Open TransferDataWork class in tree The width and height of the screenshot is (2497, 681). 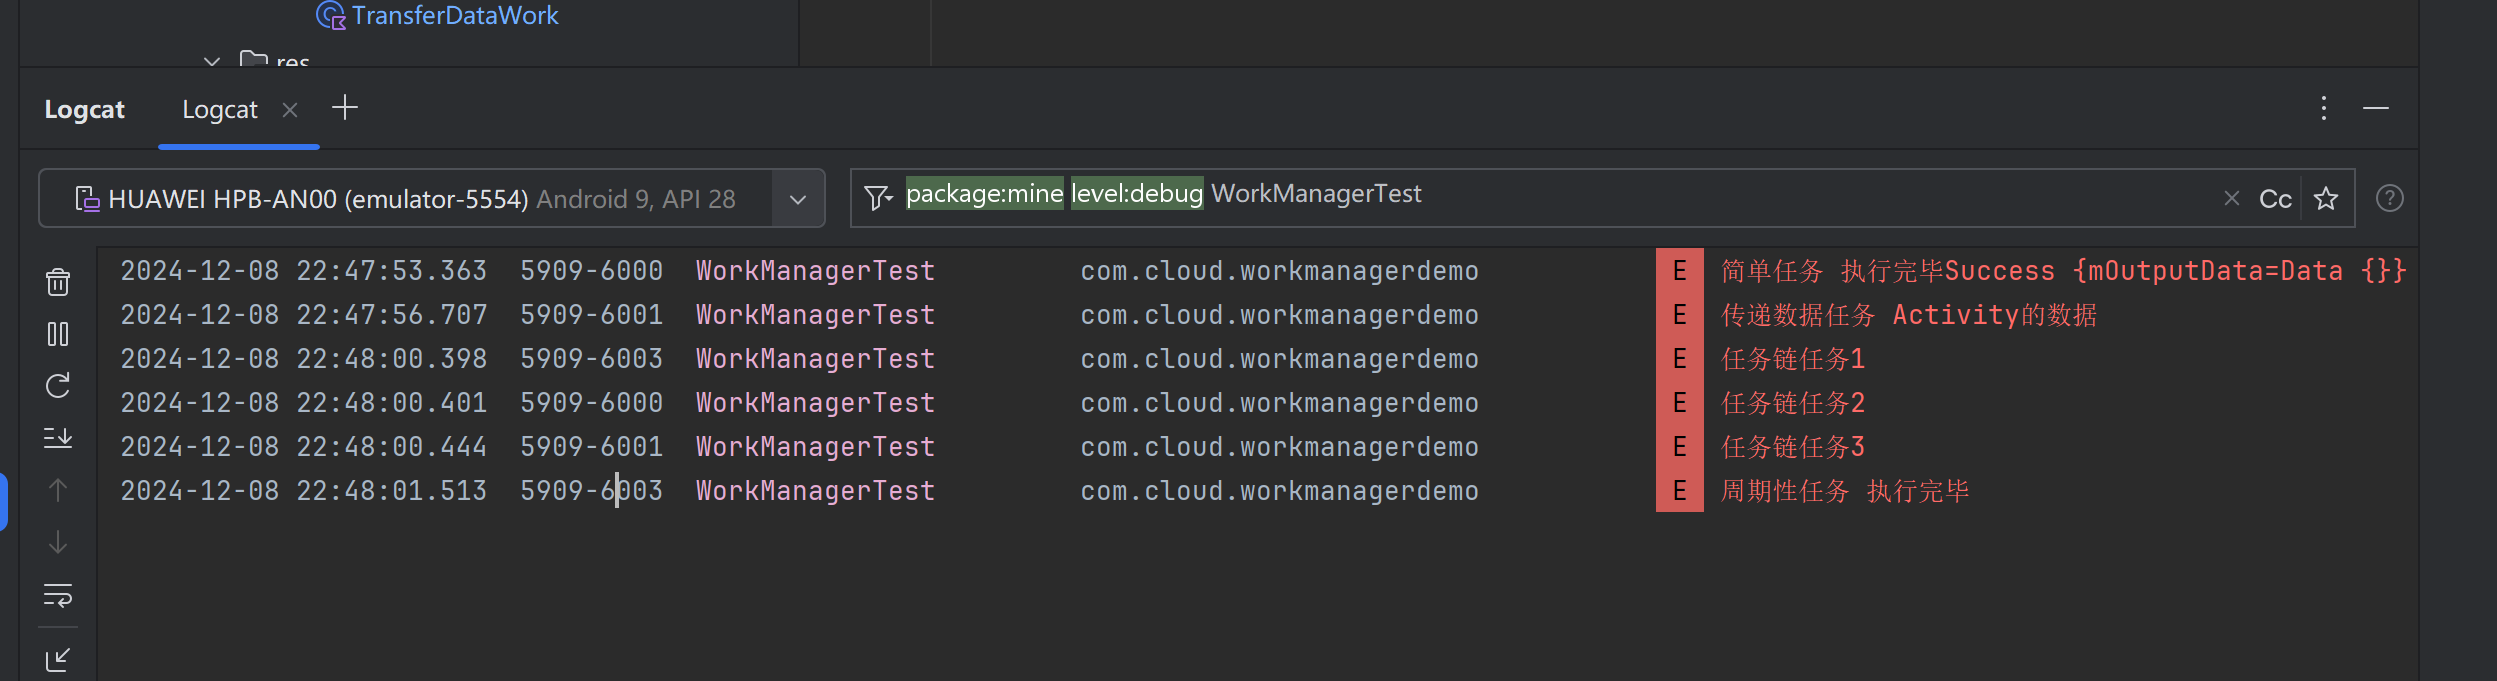(x=454, y=15)
